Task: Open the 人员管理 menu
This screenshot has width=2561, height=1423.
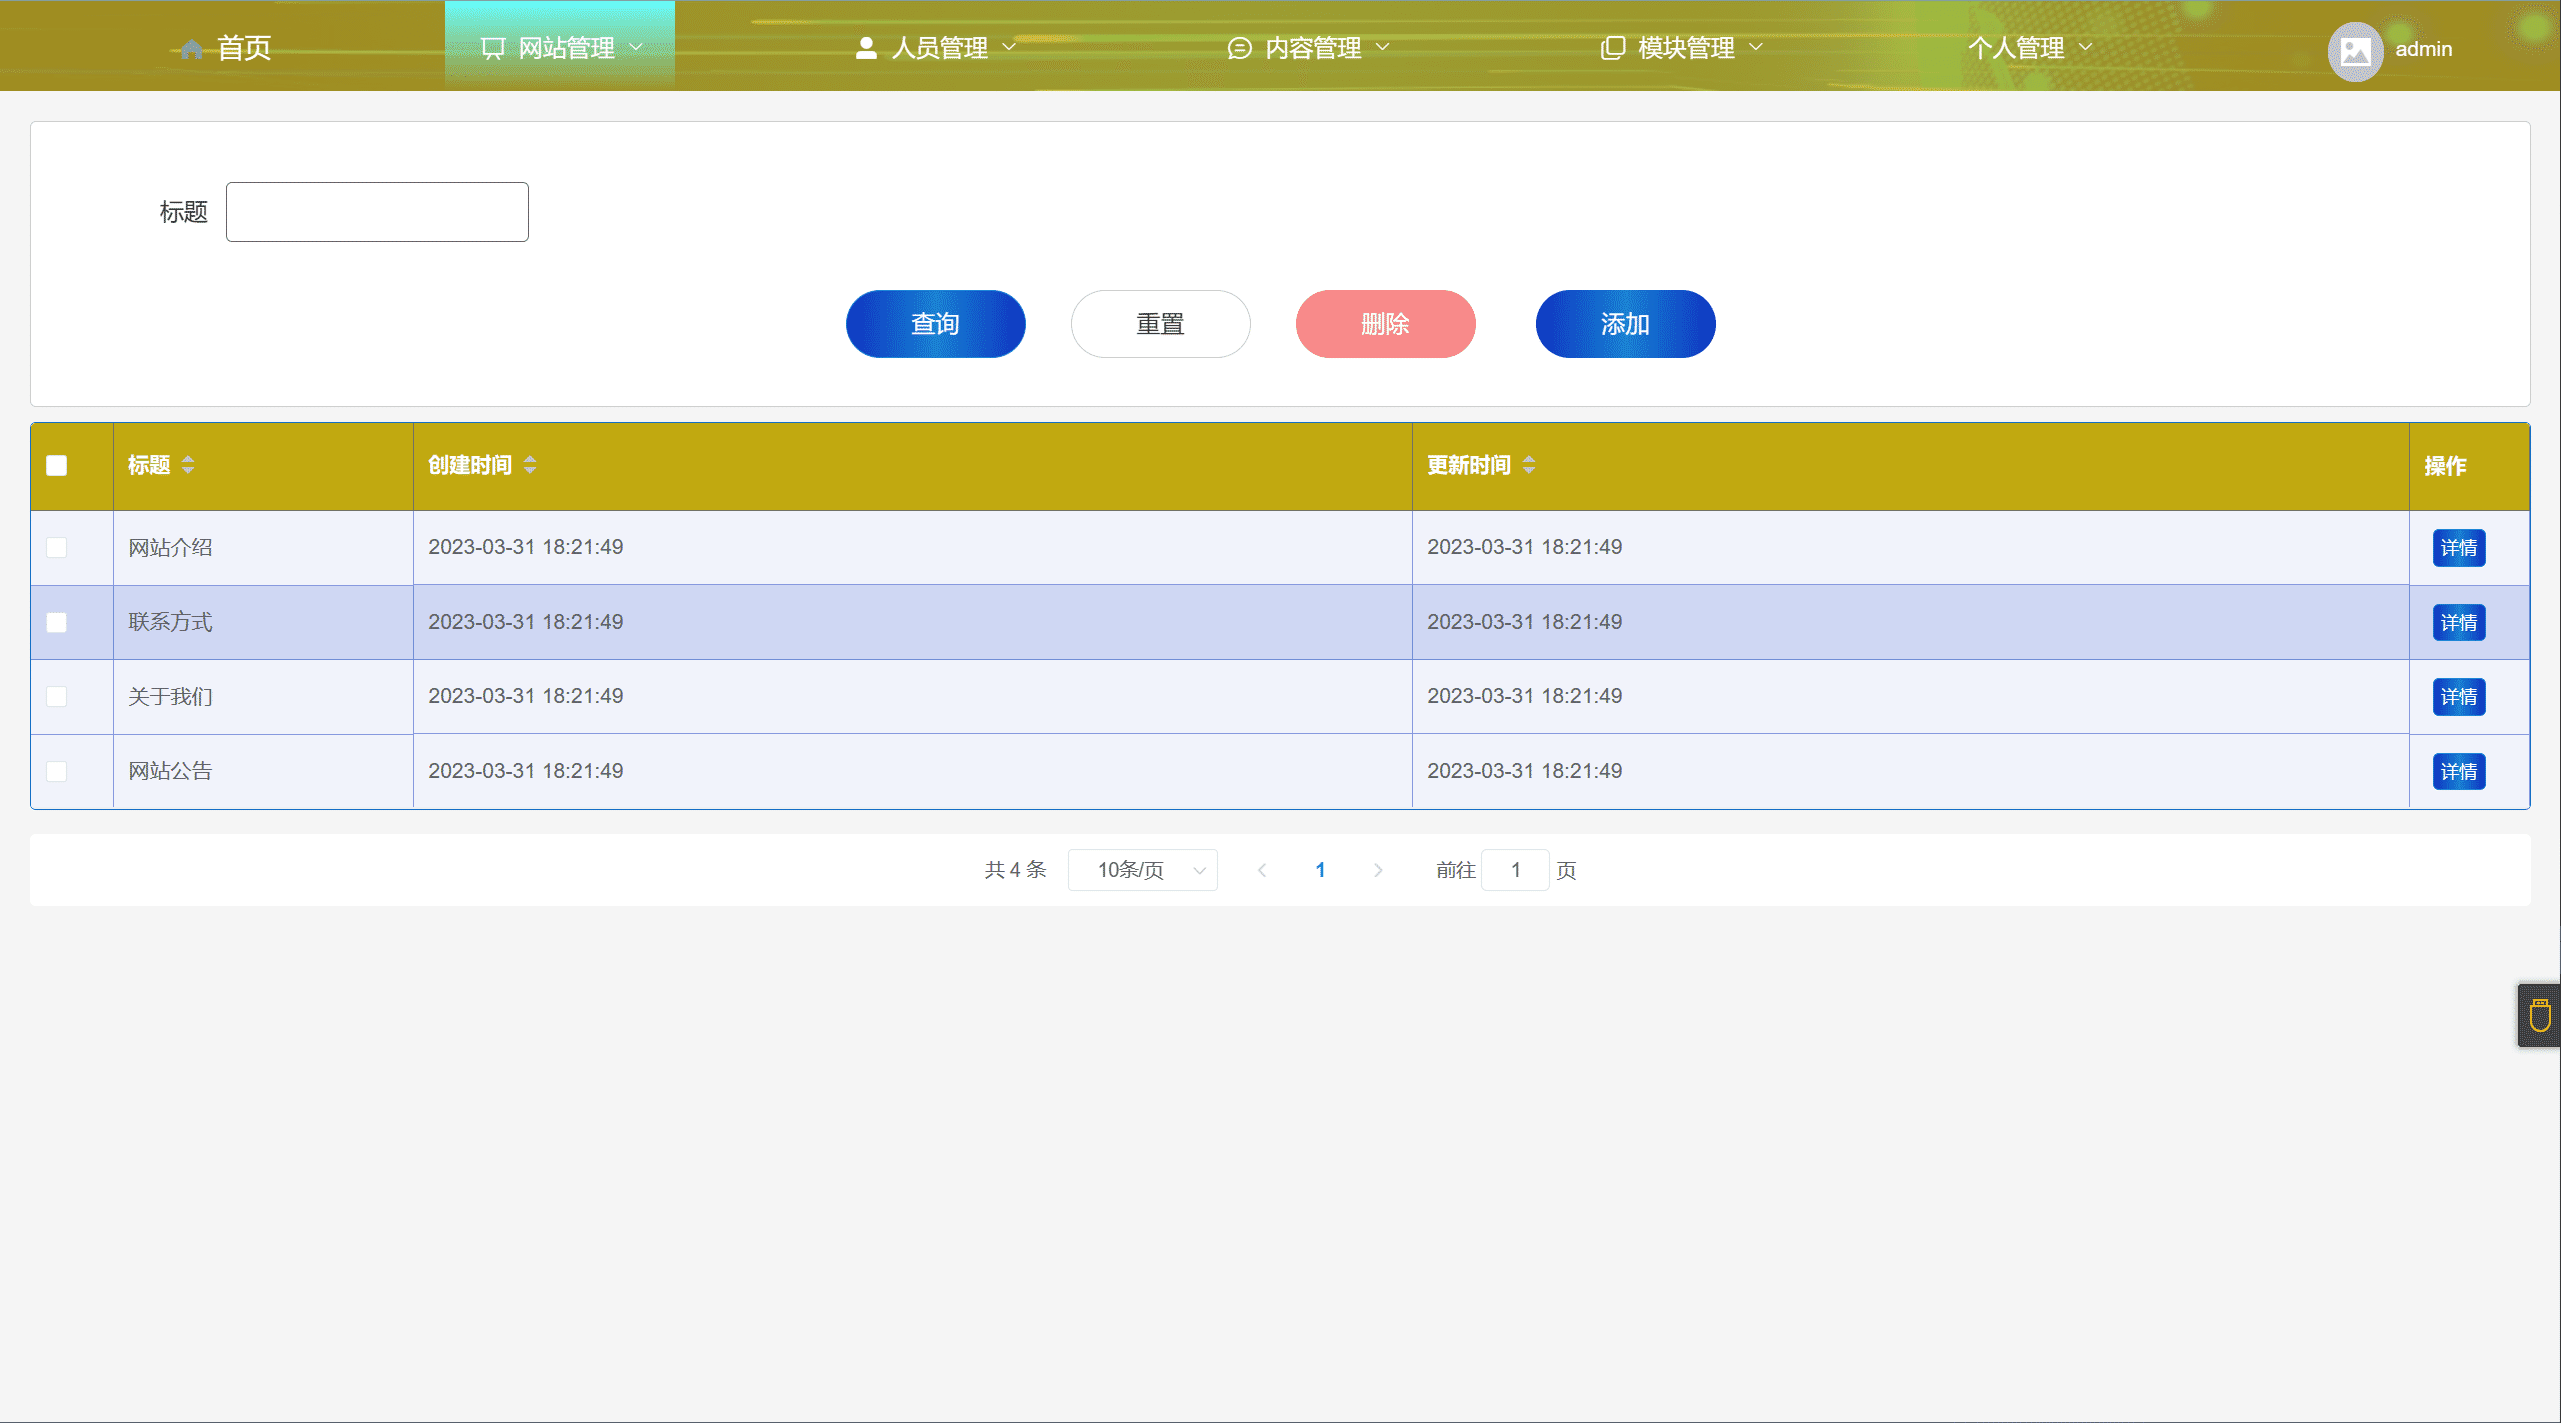Action: 938,48
